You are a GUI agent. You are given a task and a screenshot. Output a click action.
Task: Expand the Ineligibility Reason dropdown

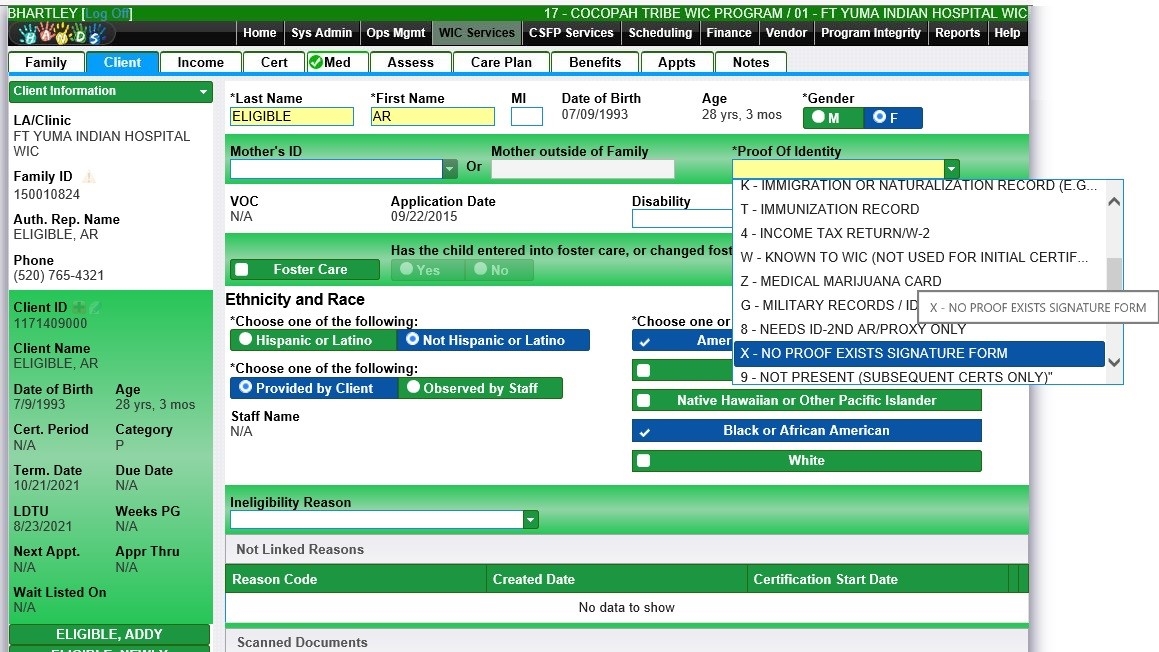coord(531,520)
